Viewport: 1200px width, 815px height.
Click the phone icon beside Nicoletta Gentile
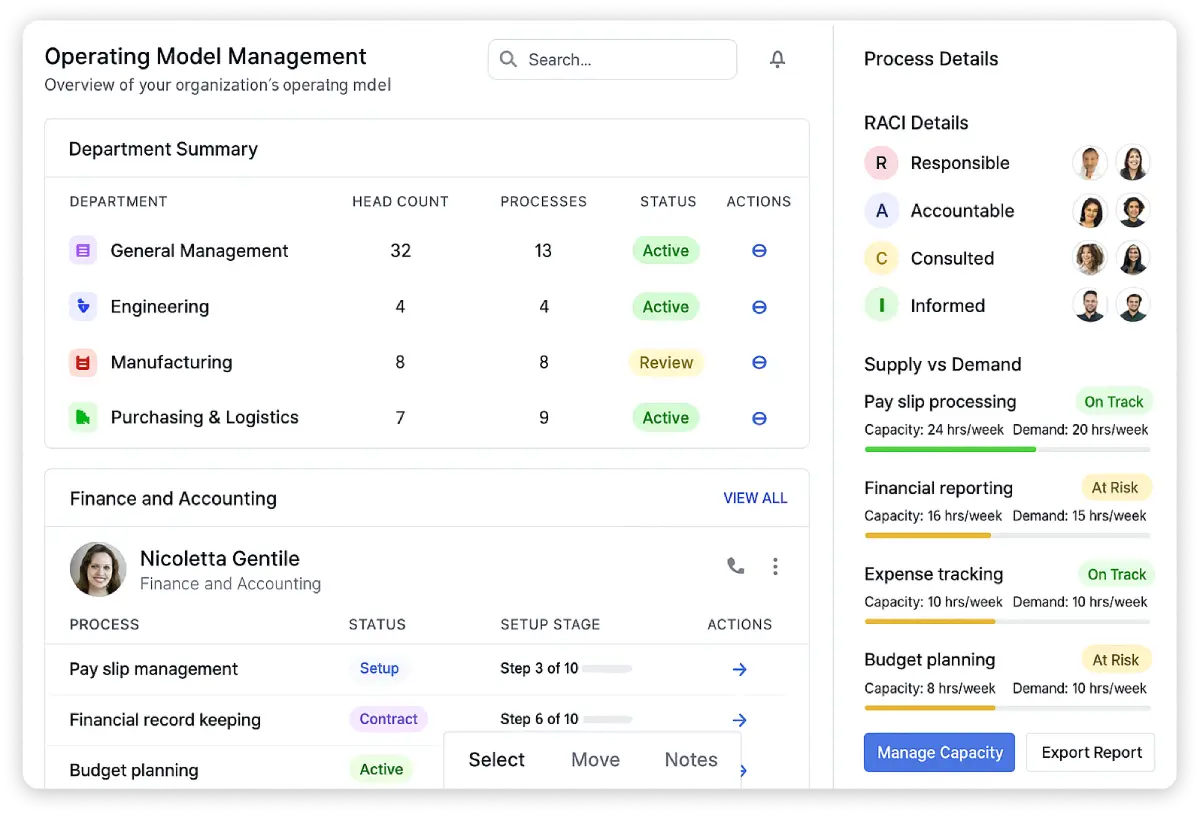(x=735, y=566)
